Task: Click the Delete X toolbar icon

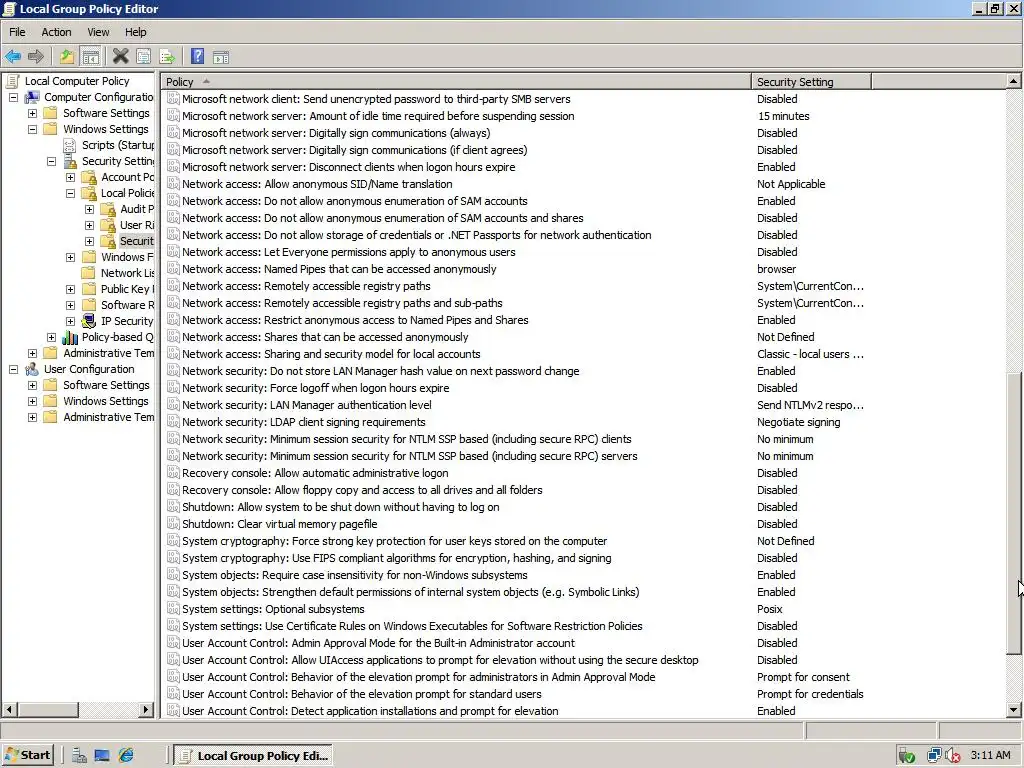Action: tap(120, 57)
